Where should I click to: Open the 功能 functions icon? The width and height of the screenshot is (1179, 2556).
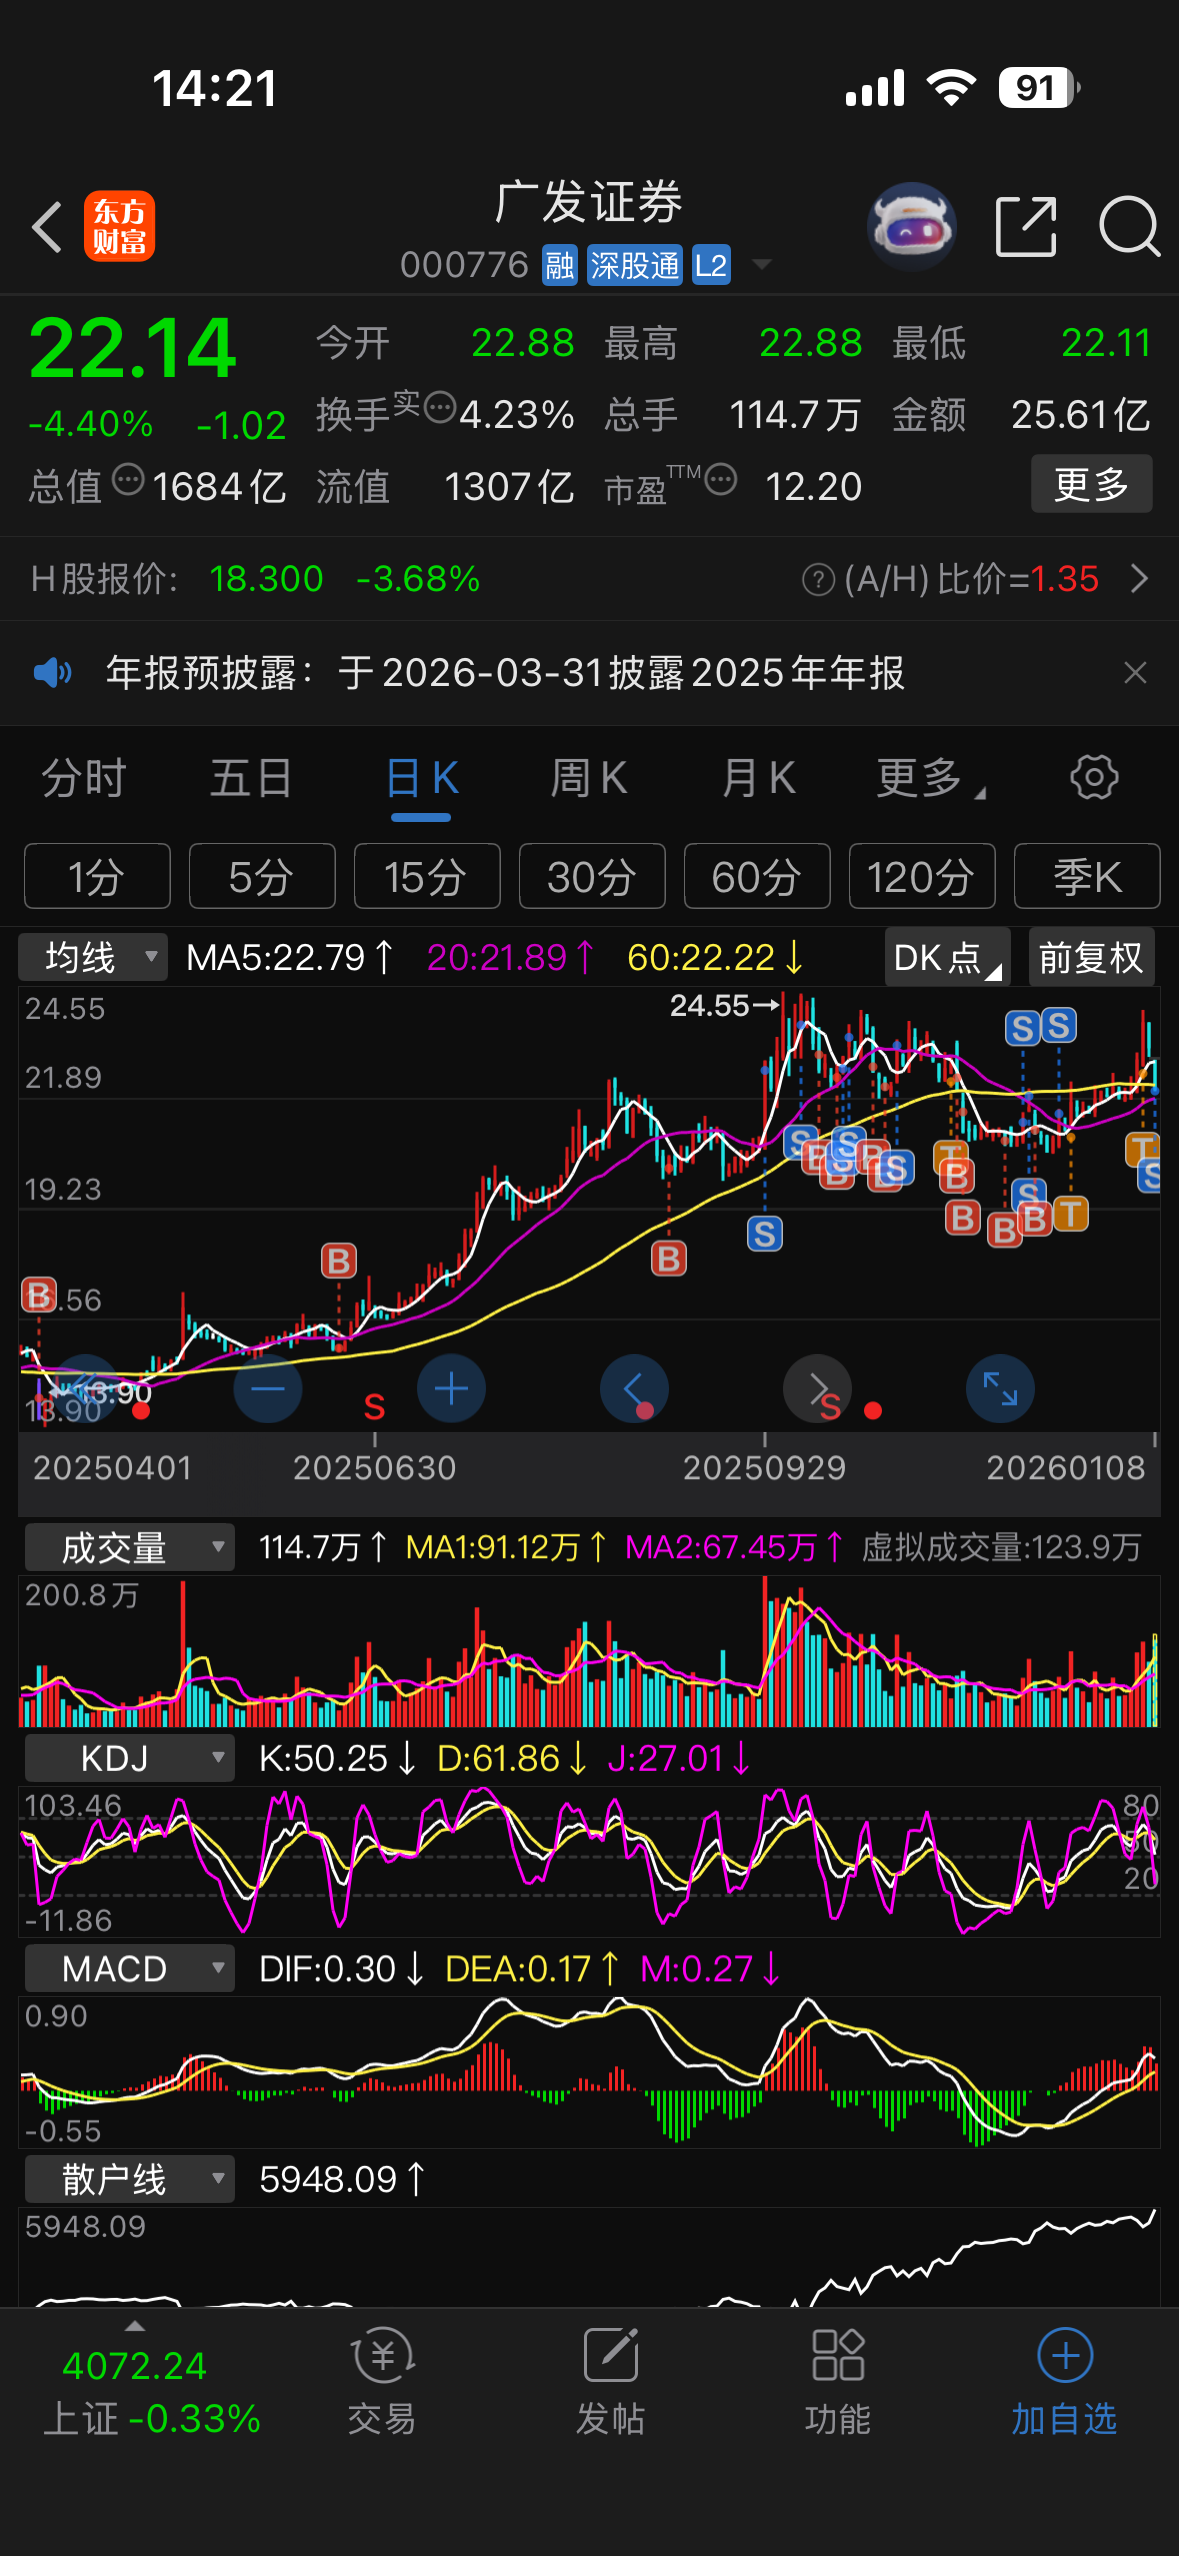point(838,2383)
